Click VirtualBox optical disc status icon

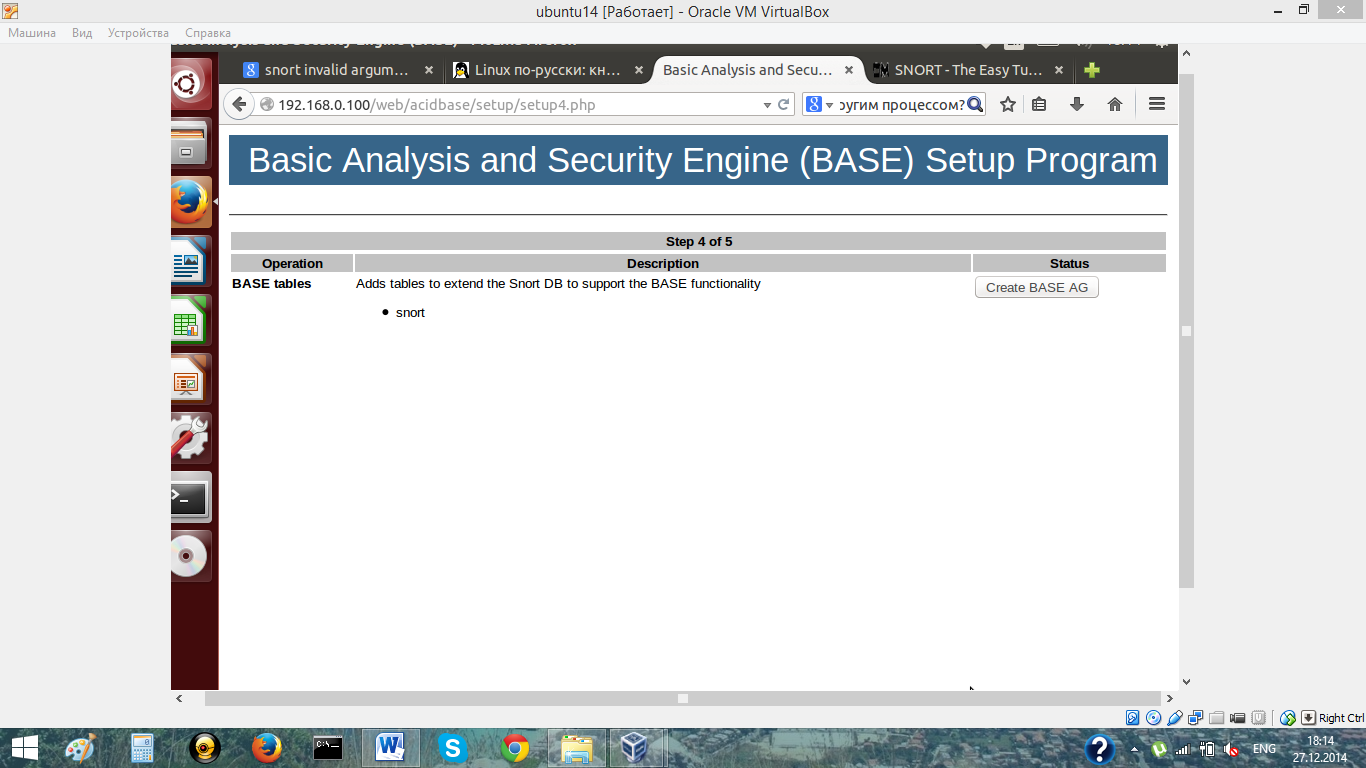tap(1154, 718)
